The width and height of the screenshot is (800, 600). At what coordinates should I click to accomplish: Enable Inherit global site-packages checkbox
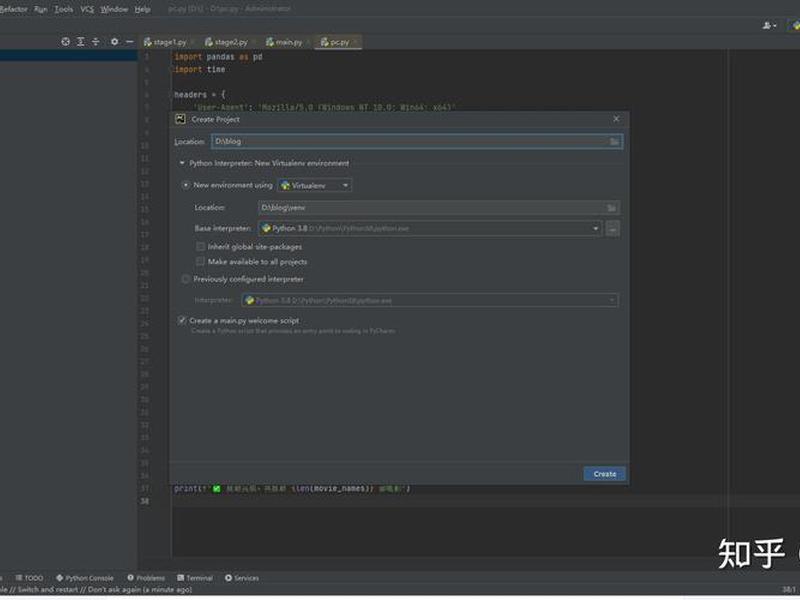(x=201, y=247)
